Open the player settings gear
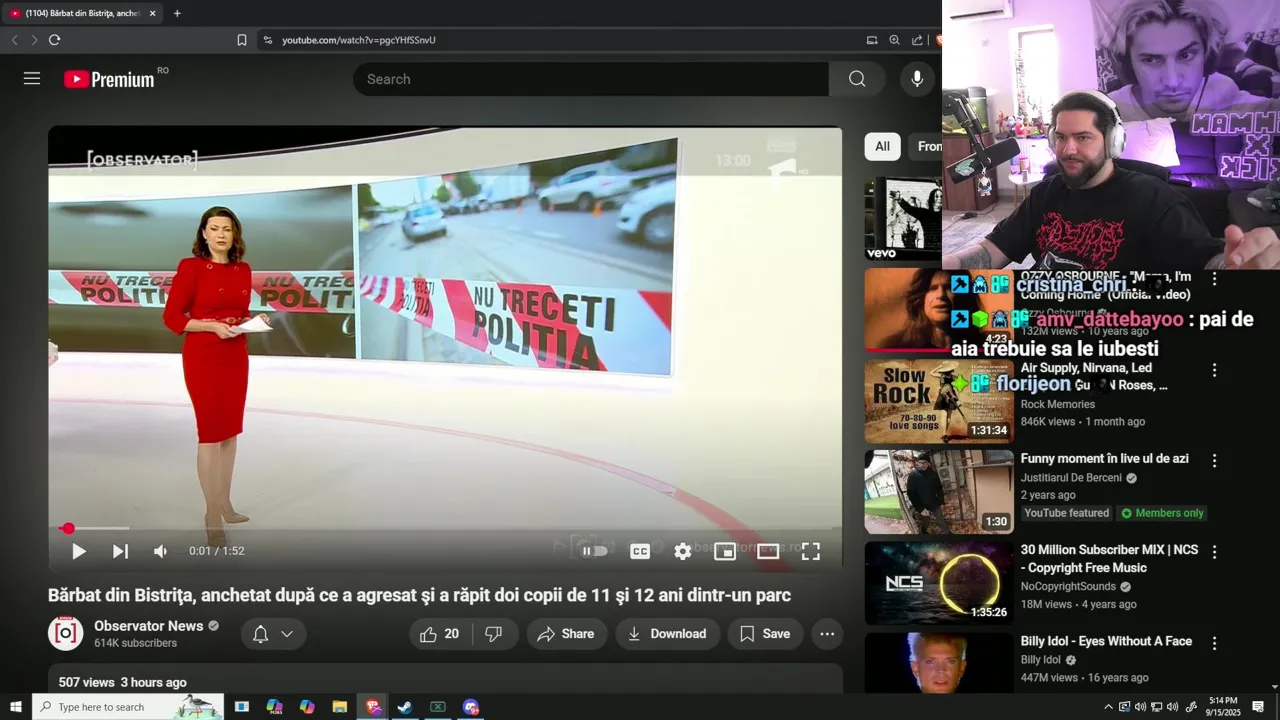This screenshot has height=720, width=1280. point(682,551)
